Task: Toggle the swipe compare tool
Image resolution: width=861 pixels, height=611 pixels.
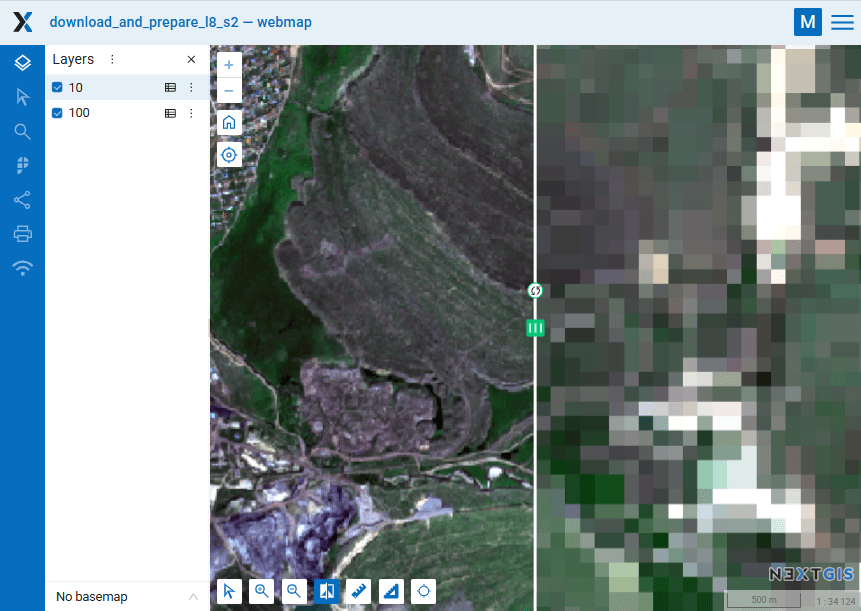Action: 327,591
